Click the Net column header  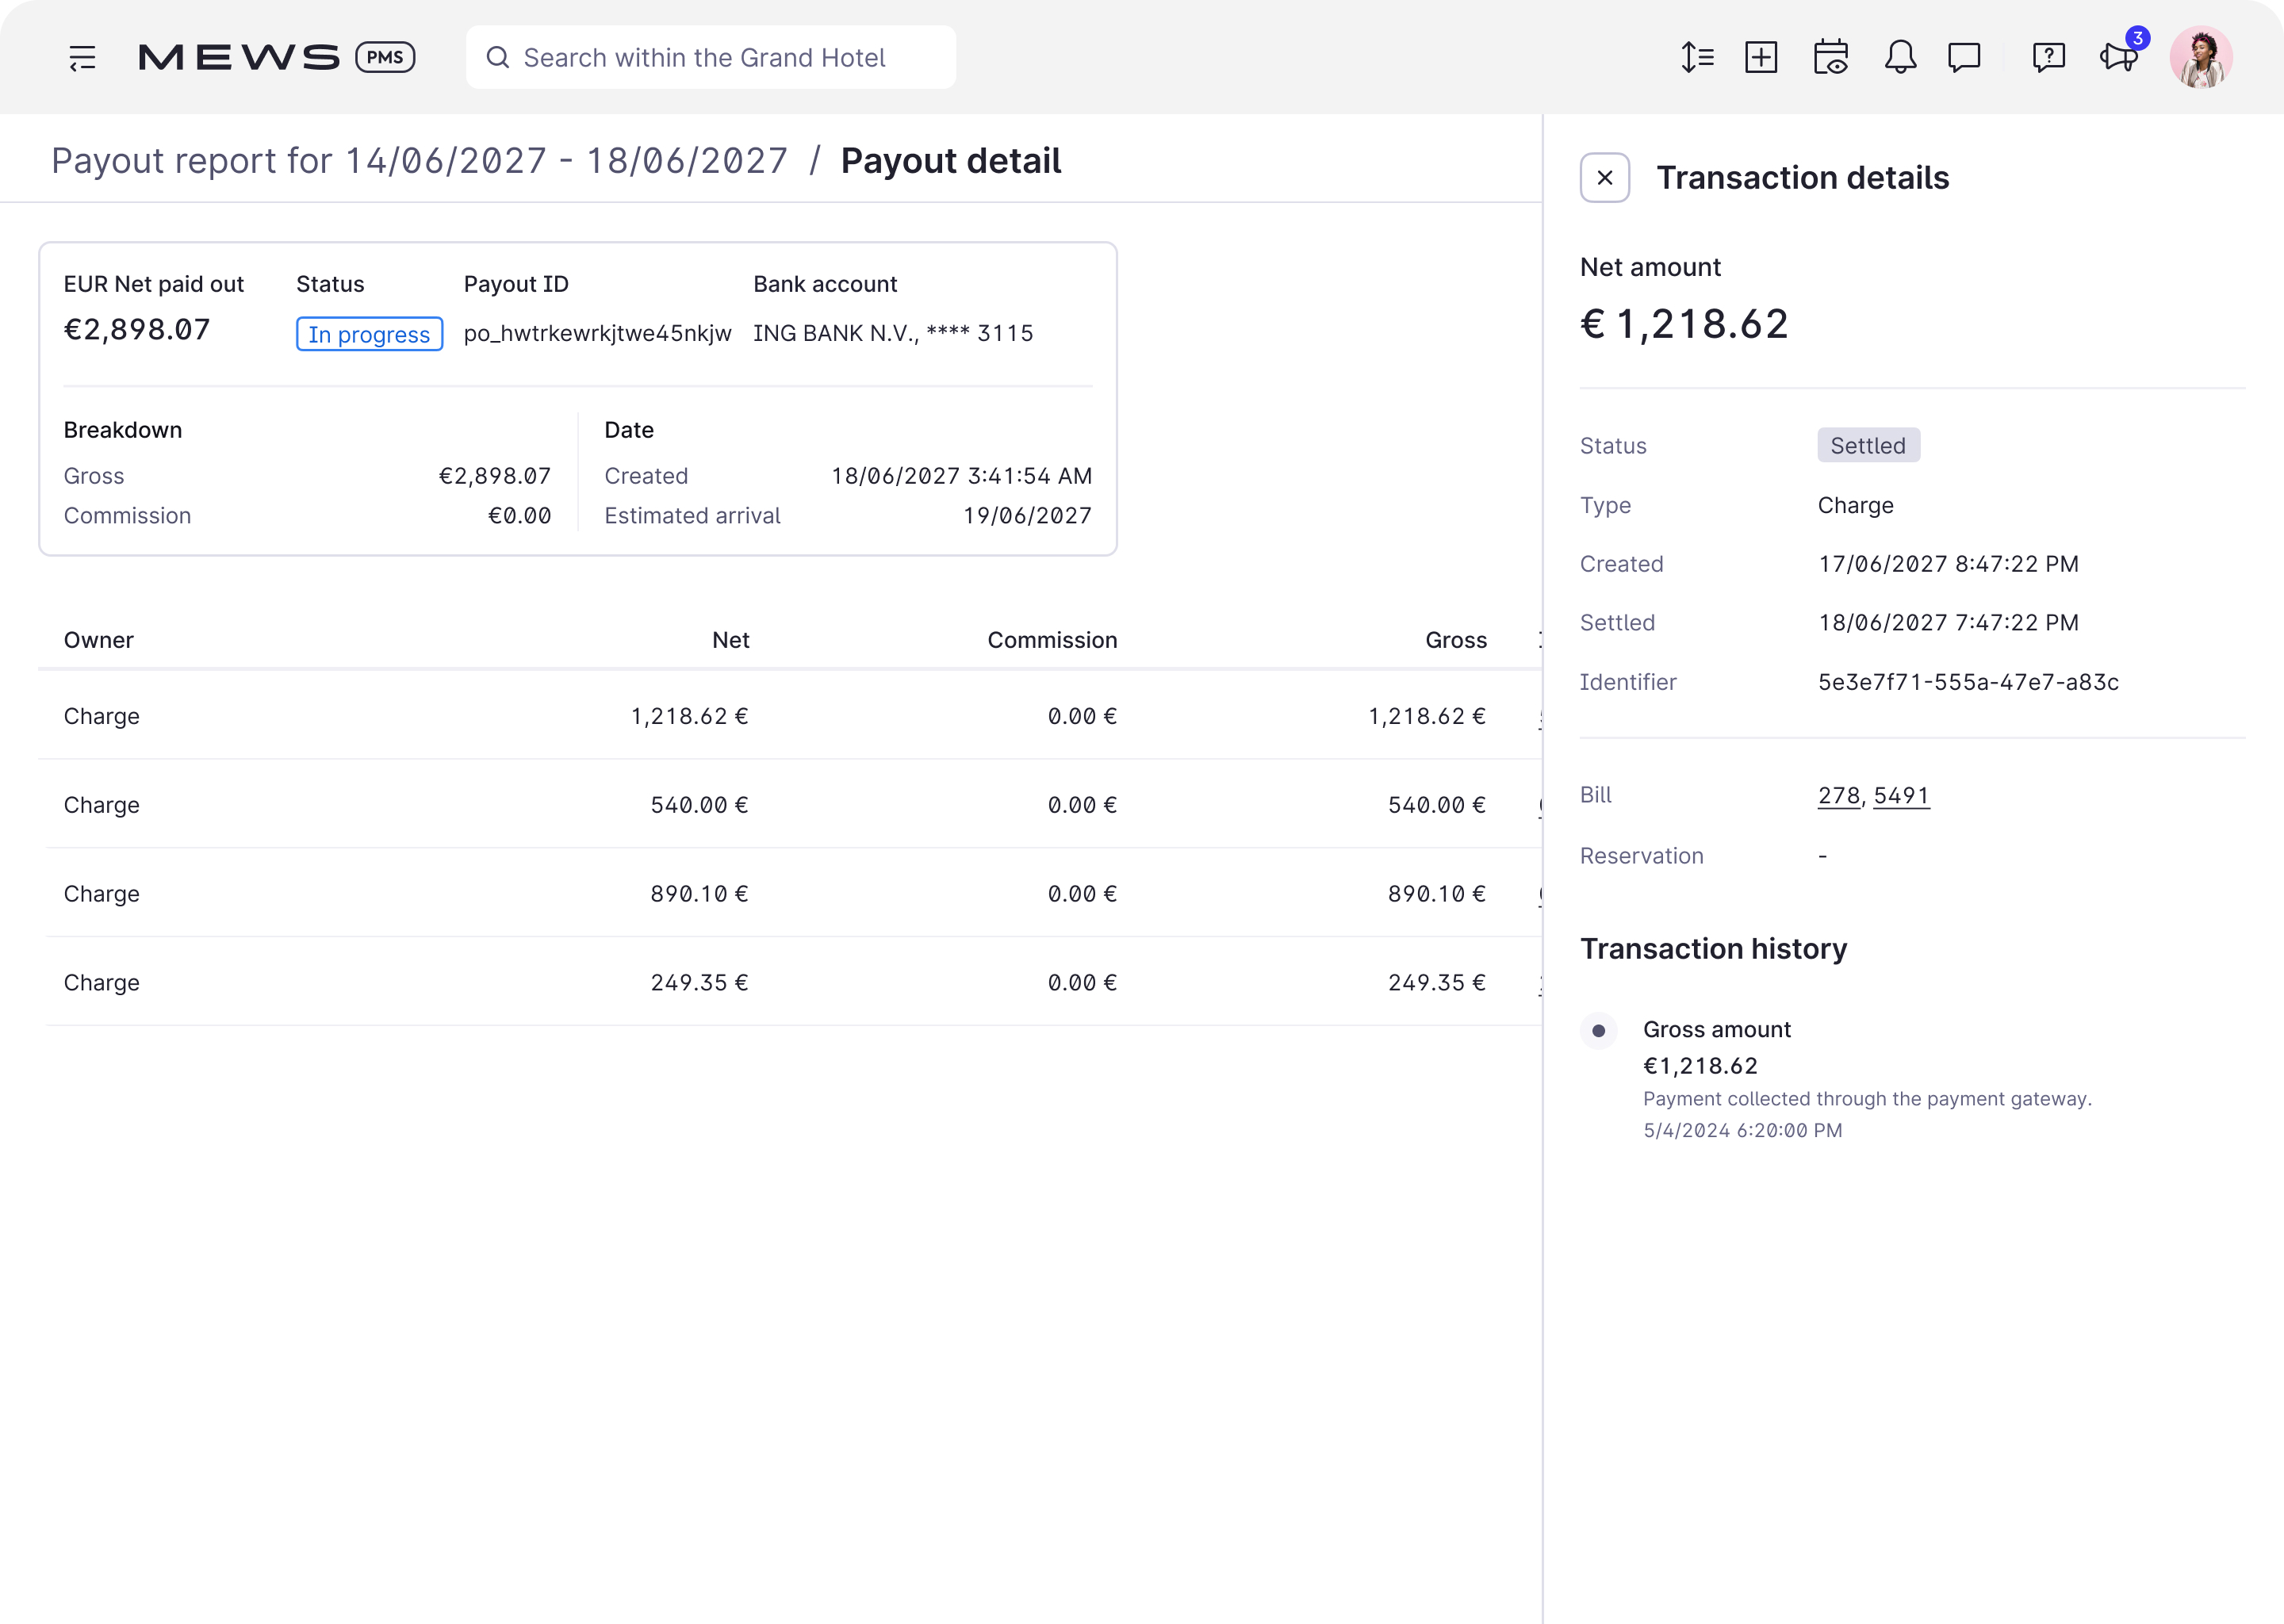tap(730, 640)
